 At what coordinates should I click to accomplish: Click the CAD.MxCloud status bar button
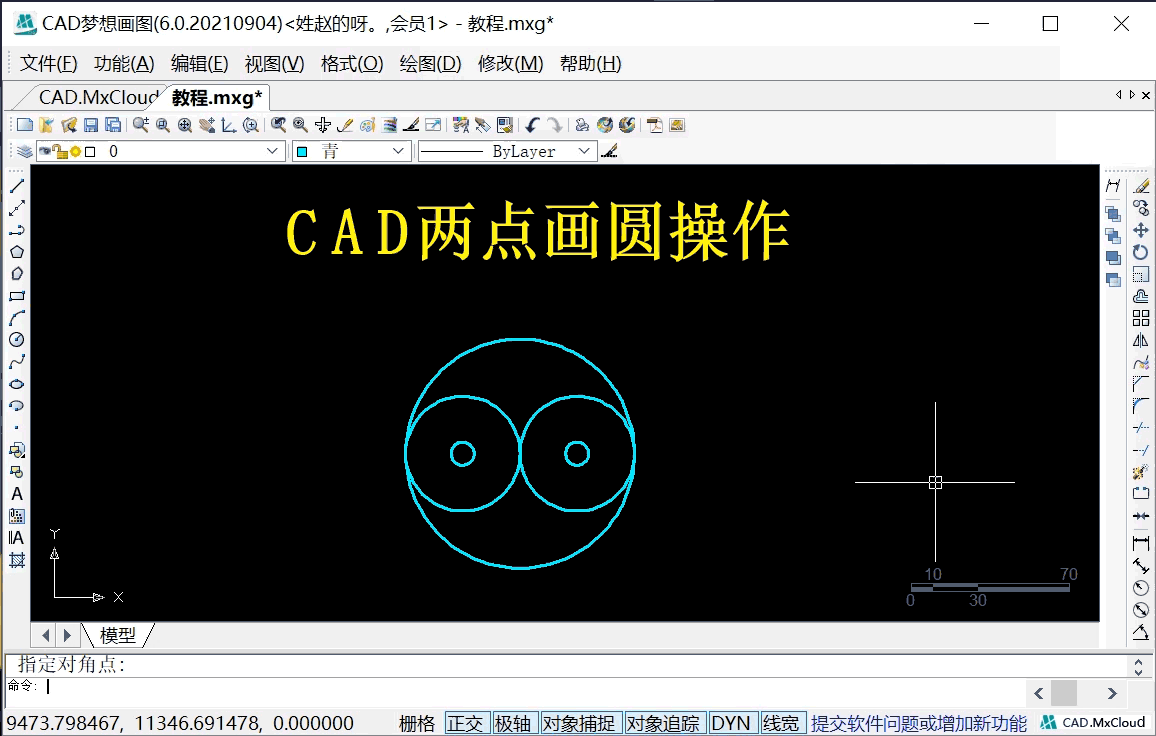pyautogui.click(x=1093, y=723)
